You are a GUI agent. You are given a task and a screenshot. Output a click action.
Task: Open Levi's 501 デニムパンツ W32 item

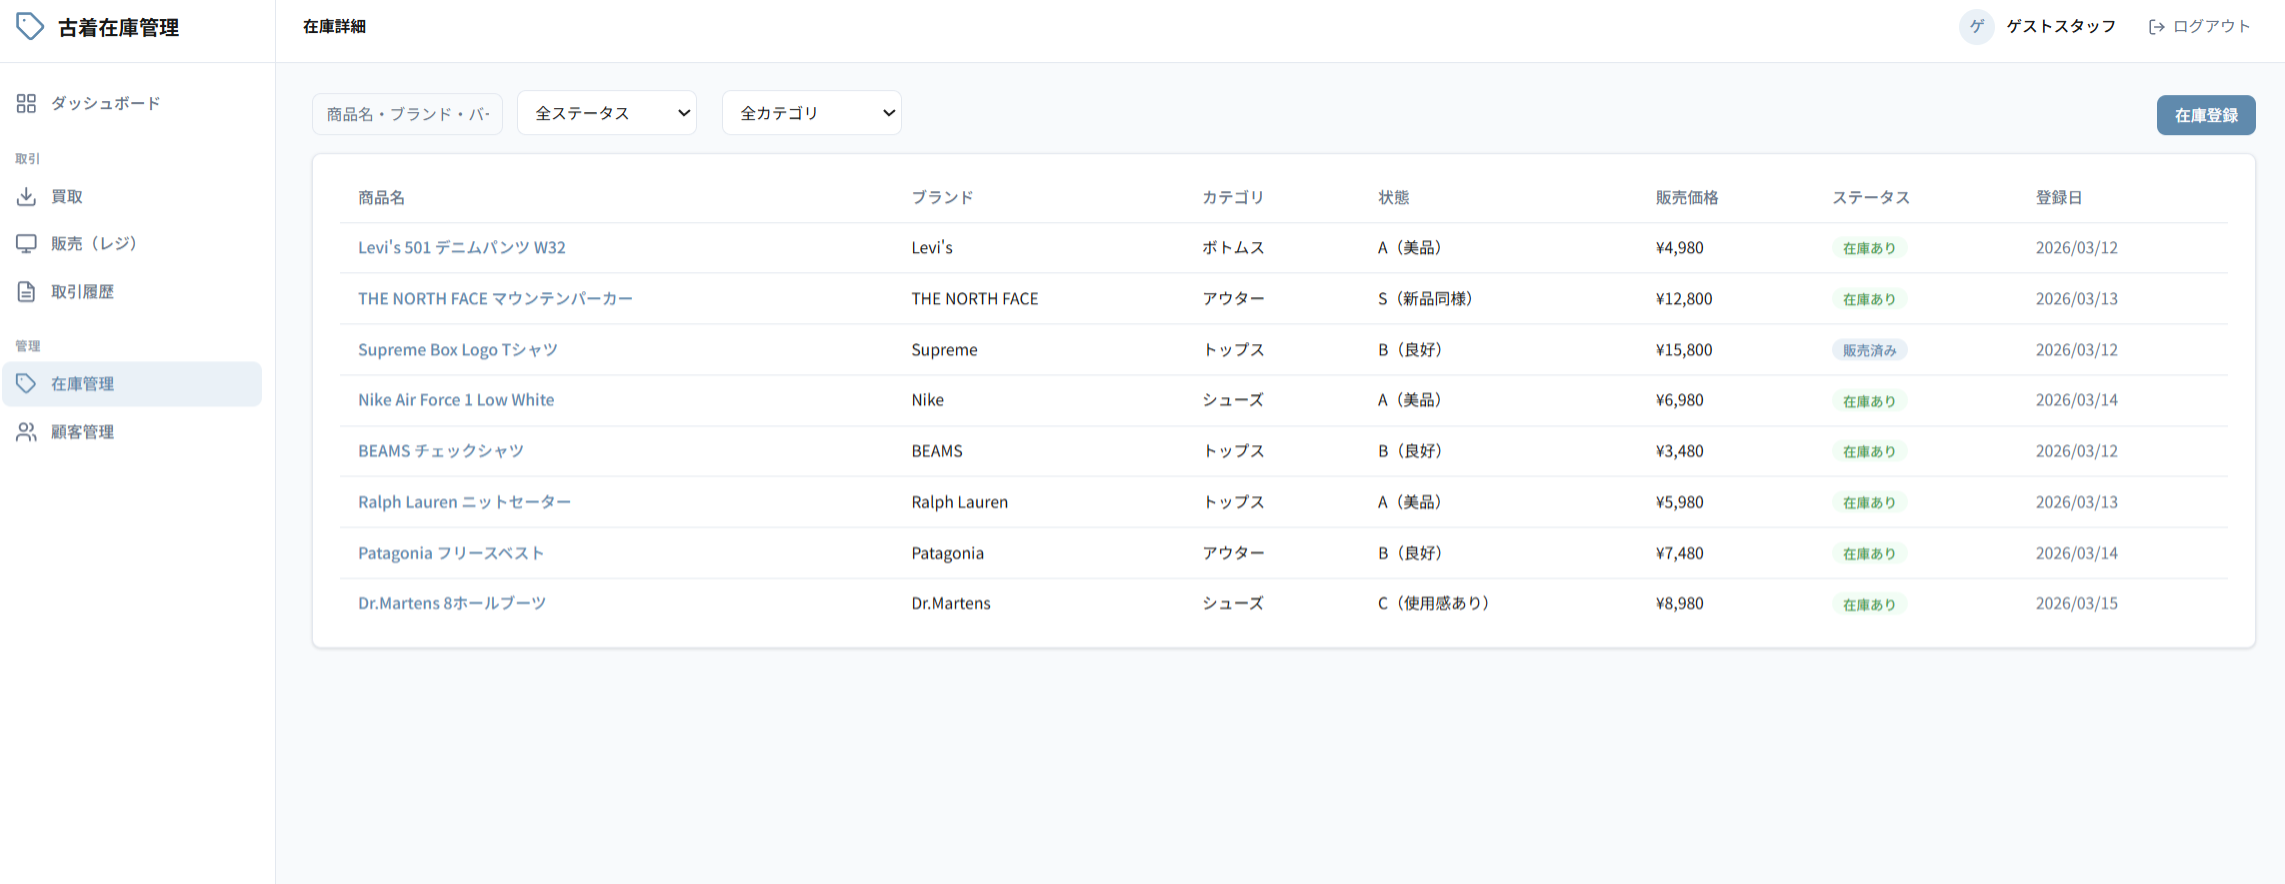pos(461,247)
